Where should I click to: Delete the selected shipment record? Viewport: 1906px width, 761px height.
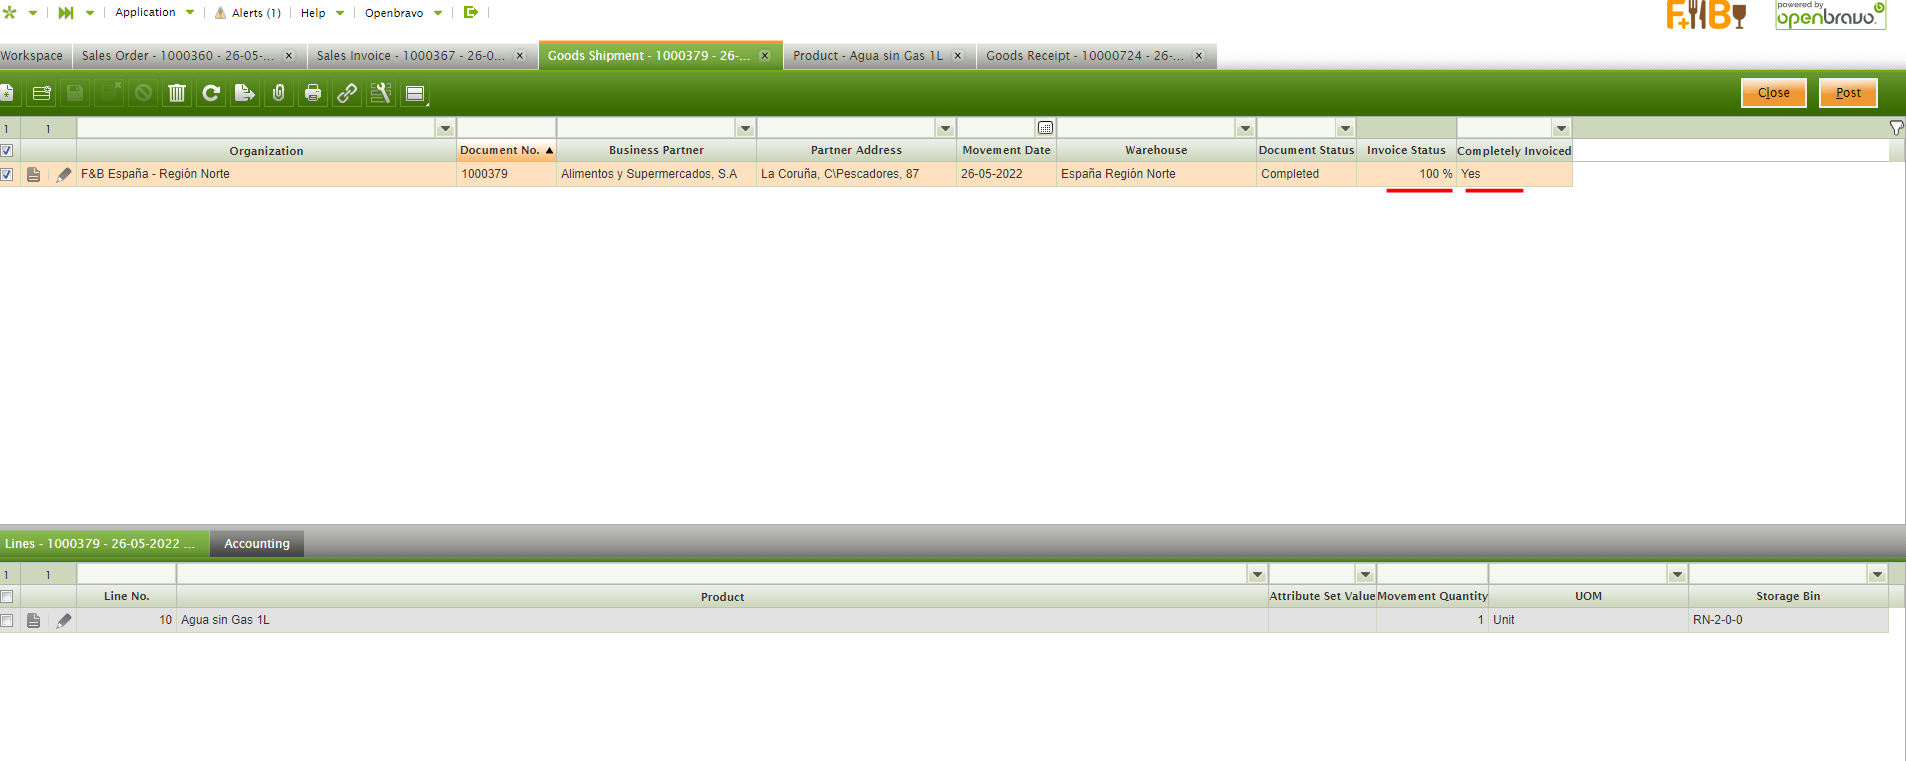point(177,93)
